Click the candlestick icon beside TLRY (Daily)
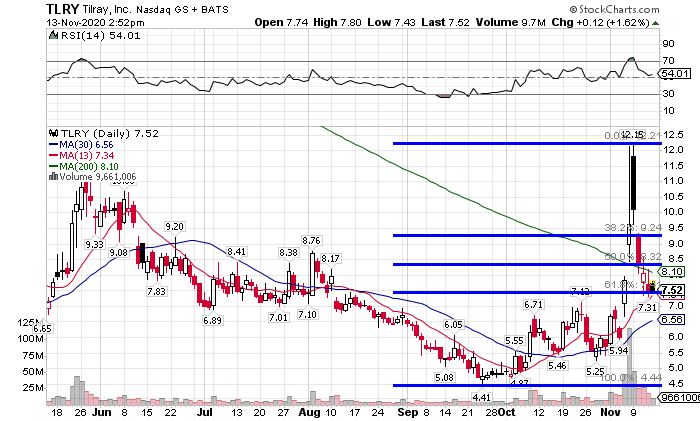Image resolution: width=700 pixels, height=421 pixels. (54, 133)
